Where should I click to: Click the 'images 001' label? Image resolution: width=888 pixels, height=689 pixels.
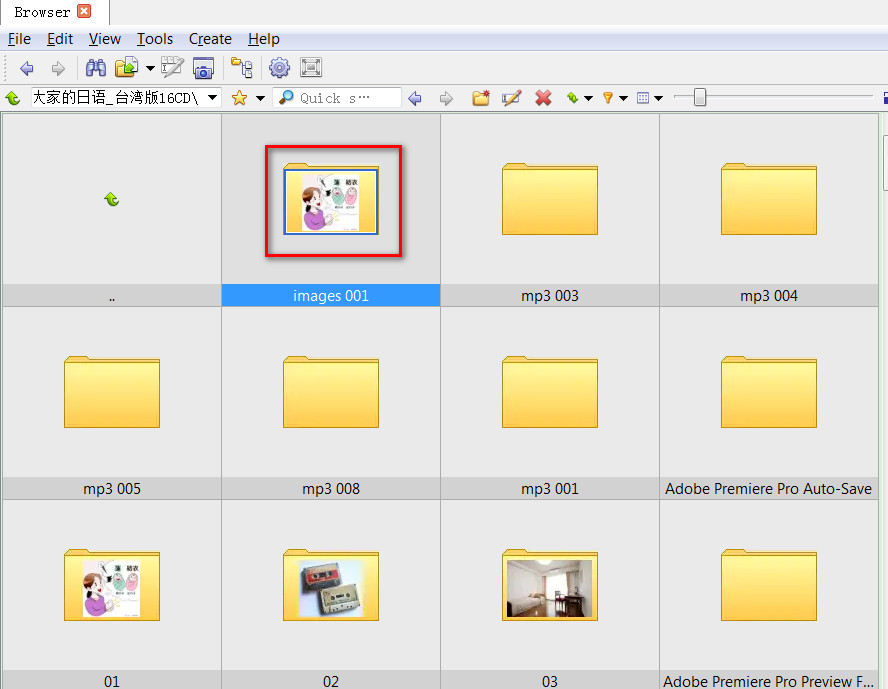click(331, 296)
